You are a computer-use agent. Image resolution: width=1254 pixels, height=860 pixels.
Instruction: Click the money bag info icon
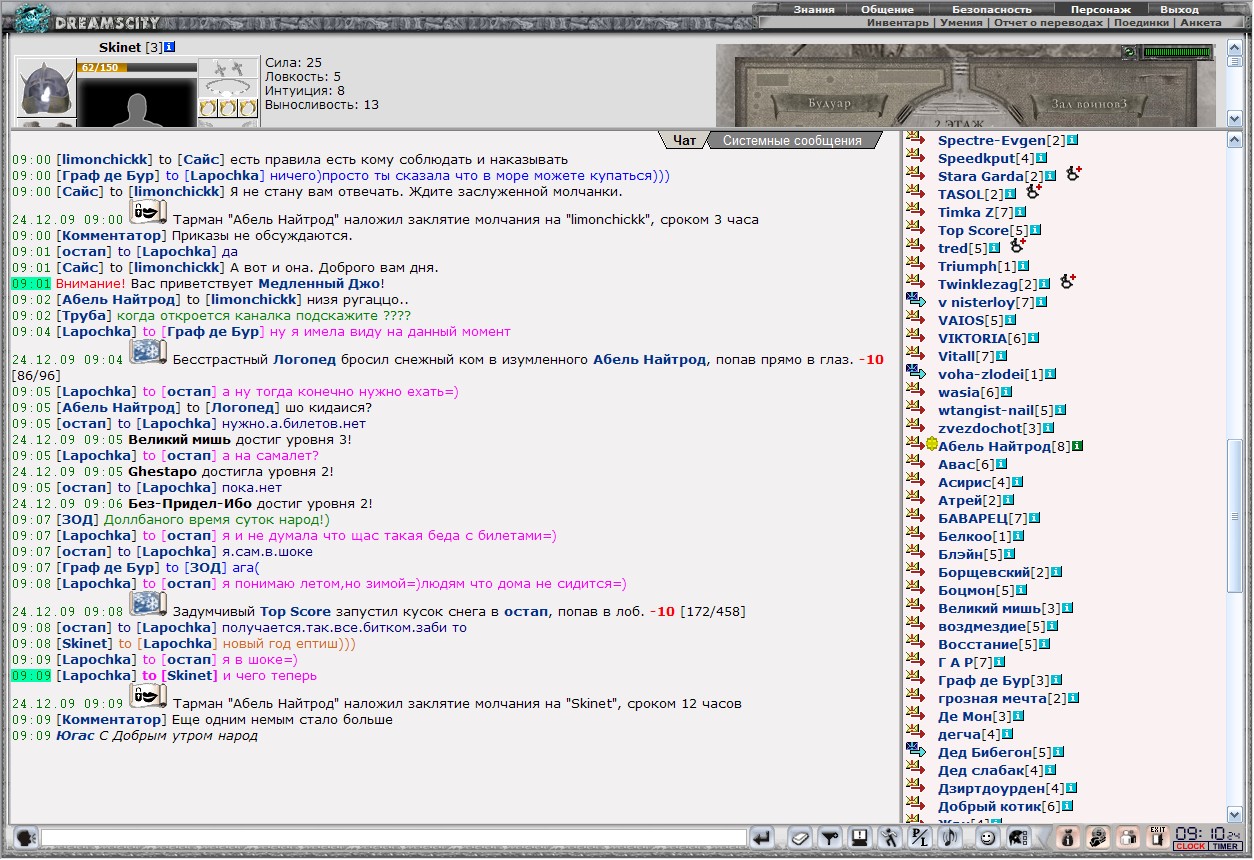pyautogui.click(x=1067, y=837)
